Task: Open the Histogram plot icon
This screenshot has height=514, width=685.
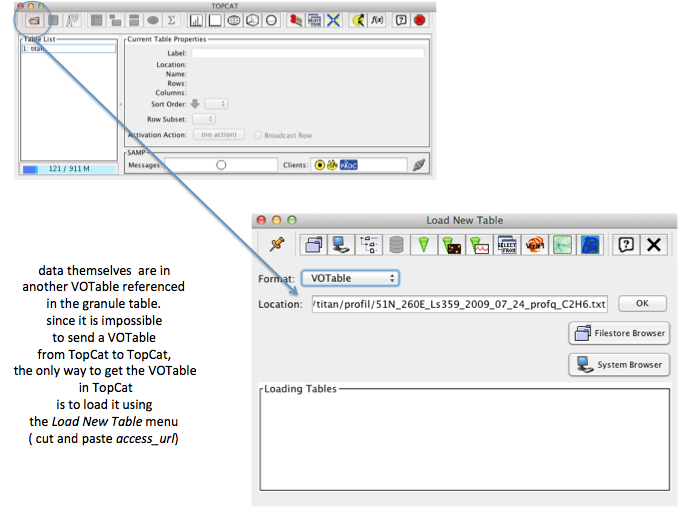Action: click(196, 20)
